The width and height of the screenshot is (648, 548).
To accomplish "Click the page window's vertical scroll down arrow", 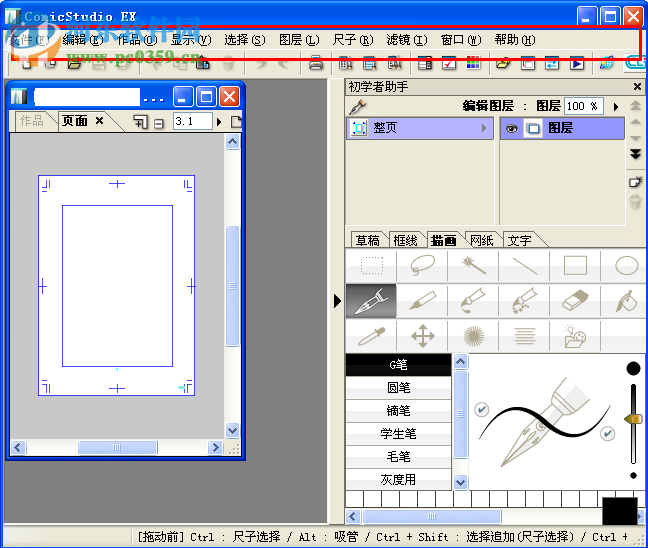I will click(233, 431).
